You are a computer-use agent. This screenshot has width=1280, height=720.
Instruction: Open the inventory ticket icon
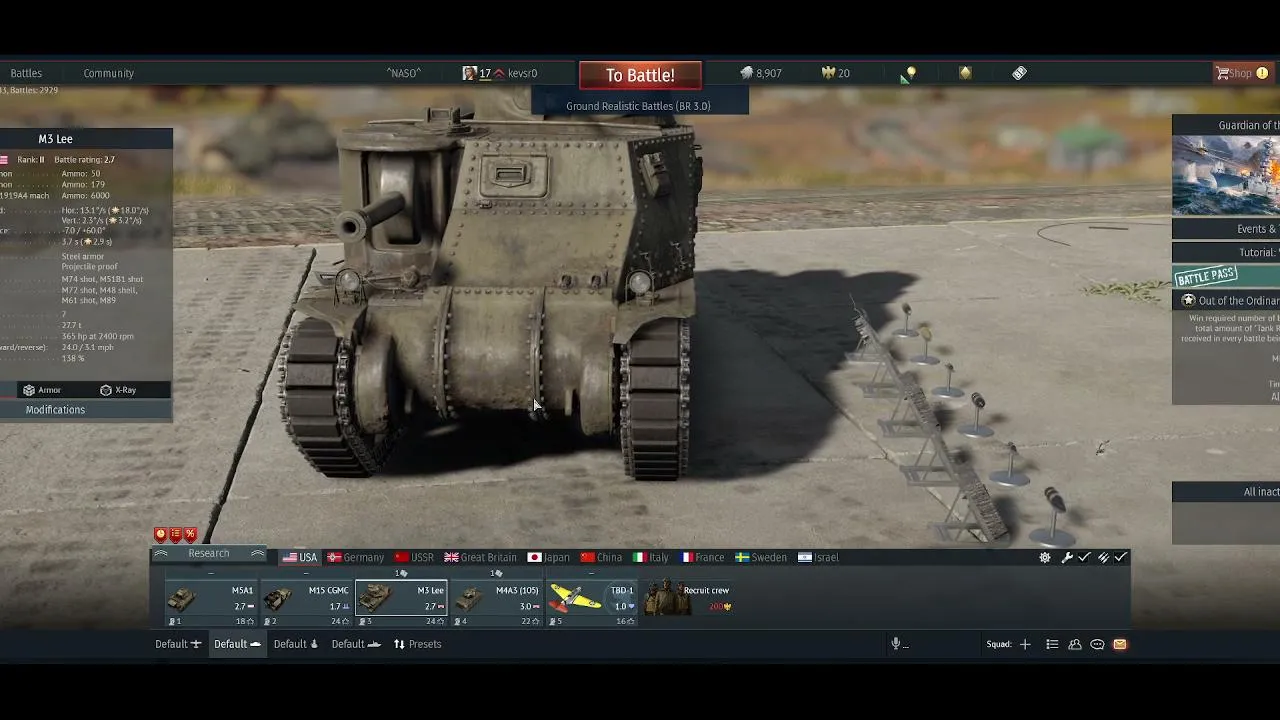(1019, 73)
